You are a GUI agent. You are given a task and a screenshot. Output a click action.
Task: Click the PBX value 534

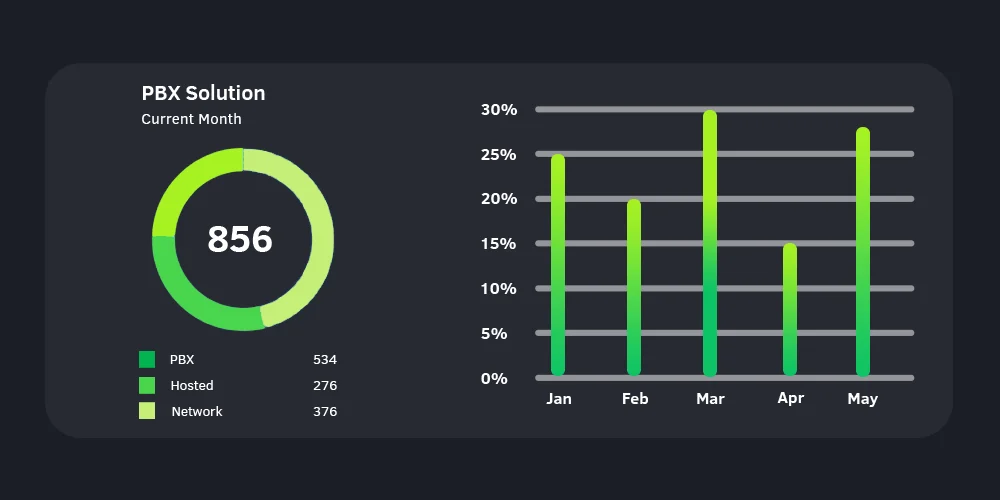325,360
